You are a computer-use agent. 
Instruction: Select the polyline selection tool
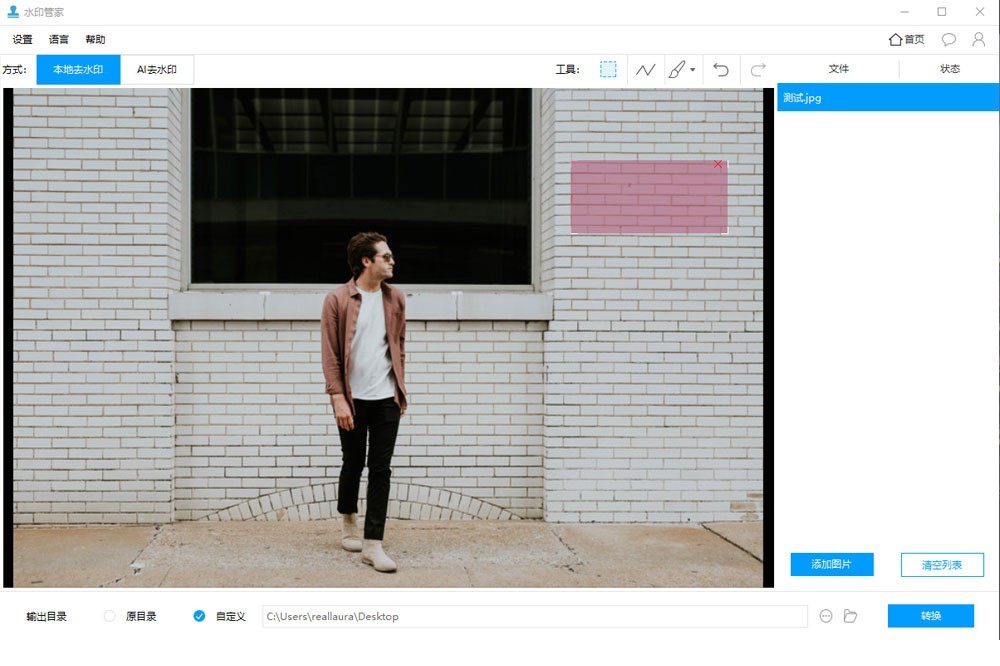pyautogui.click(x=645, y=70)
